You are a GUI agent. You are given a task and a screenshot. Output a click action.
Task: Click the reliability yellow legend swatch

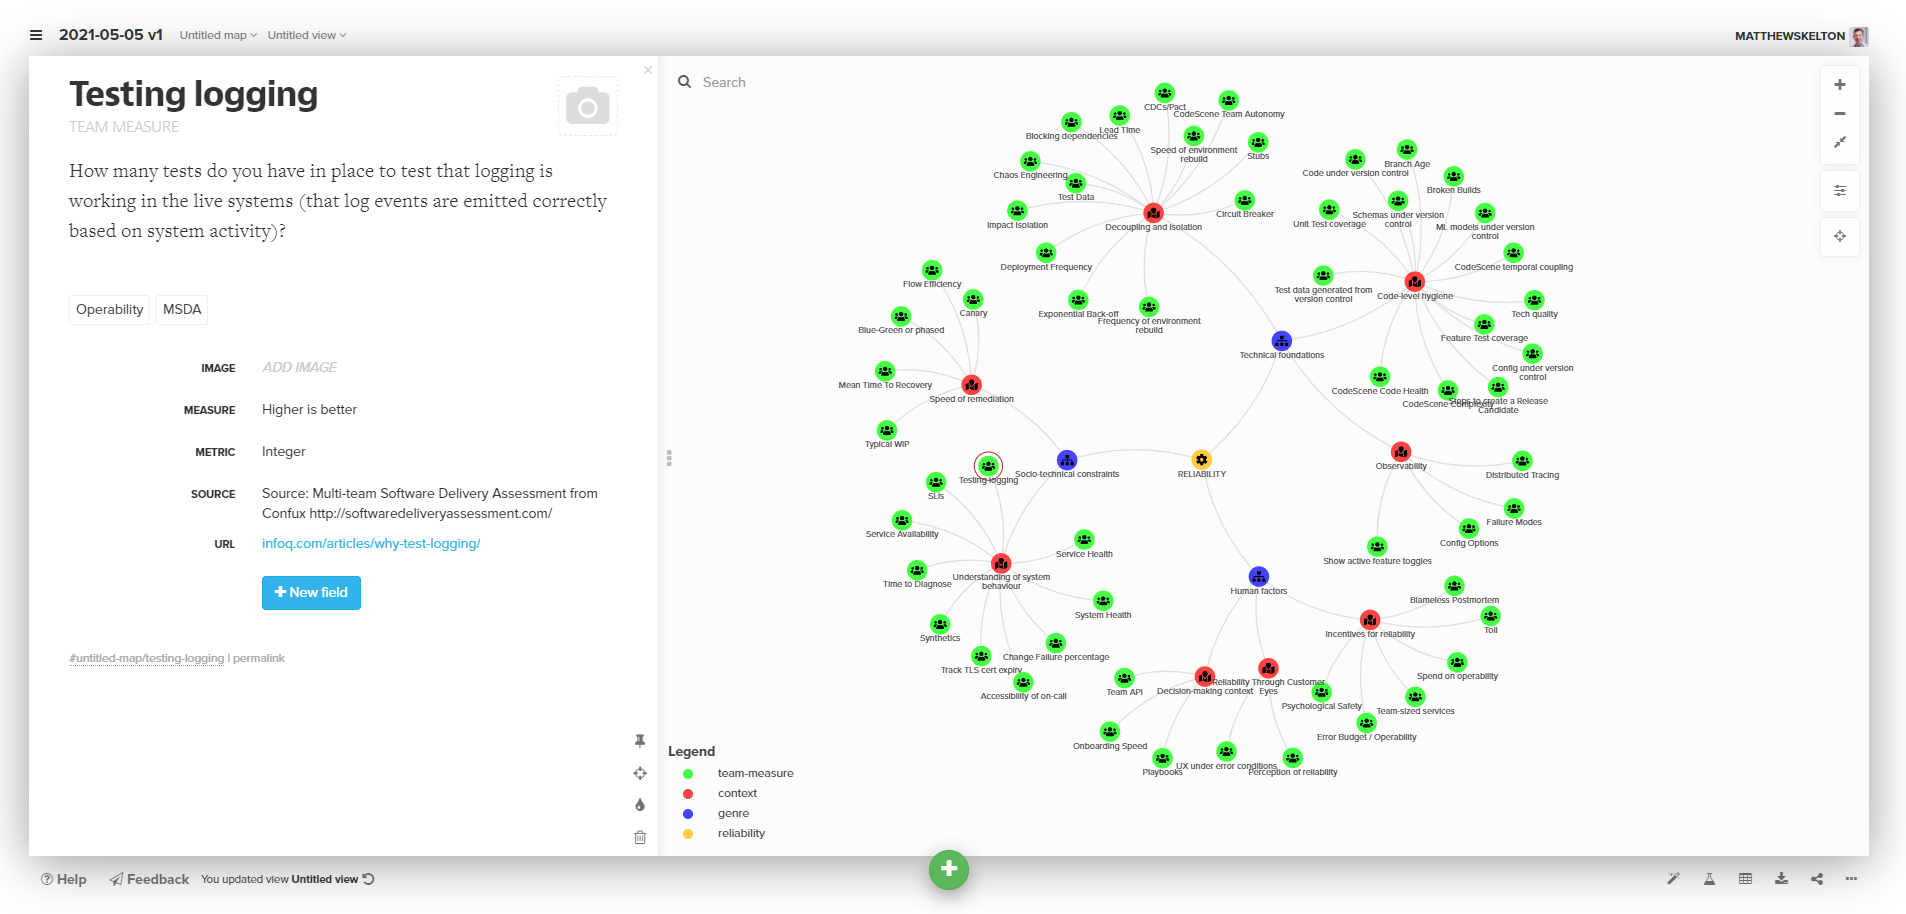(x=688, y=833)
